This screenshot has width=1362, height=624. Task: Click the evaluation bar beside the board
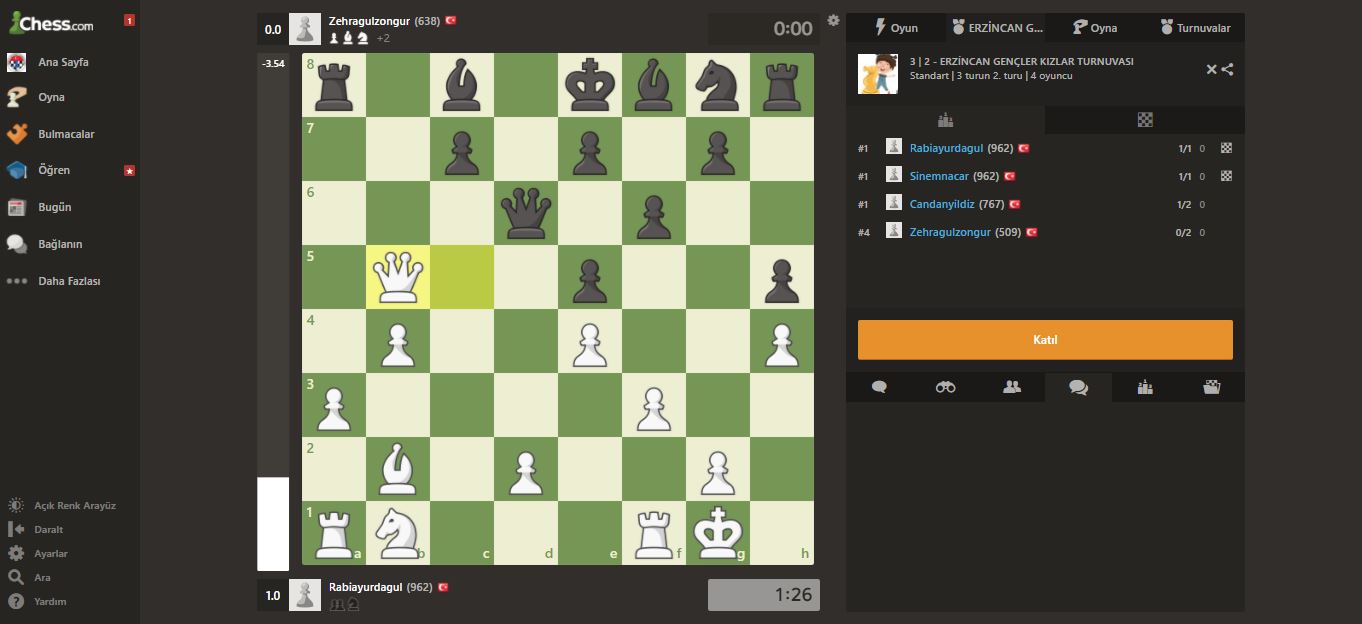(x=273, y=312)
